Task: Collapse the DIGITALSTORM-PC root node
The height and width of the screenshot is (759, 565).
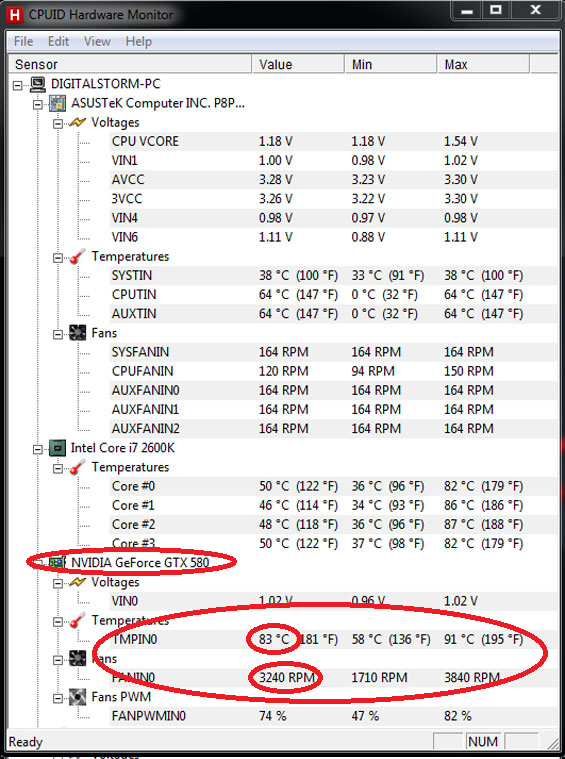Action: click(x=18, y=85)
